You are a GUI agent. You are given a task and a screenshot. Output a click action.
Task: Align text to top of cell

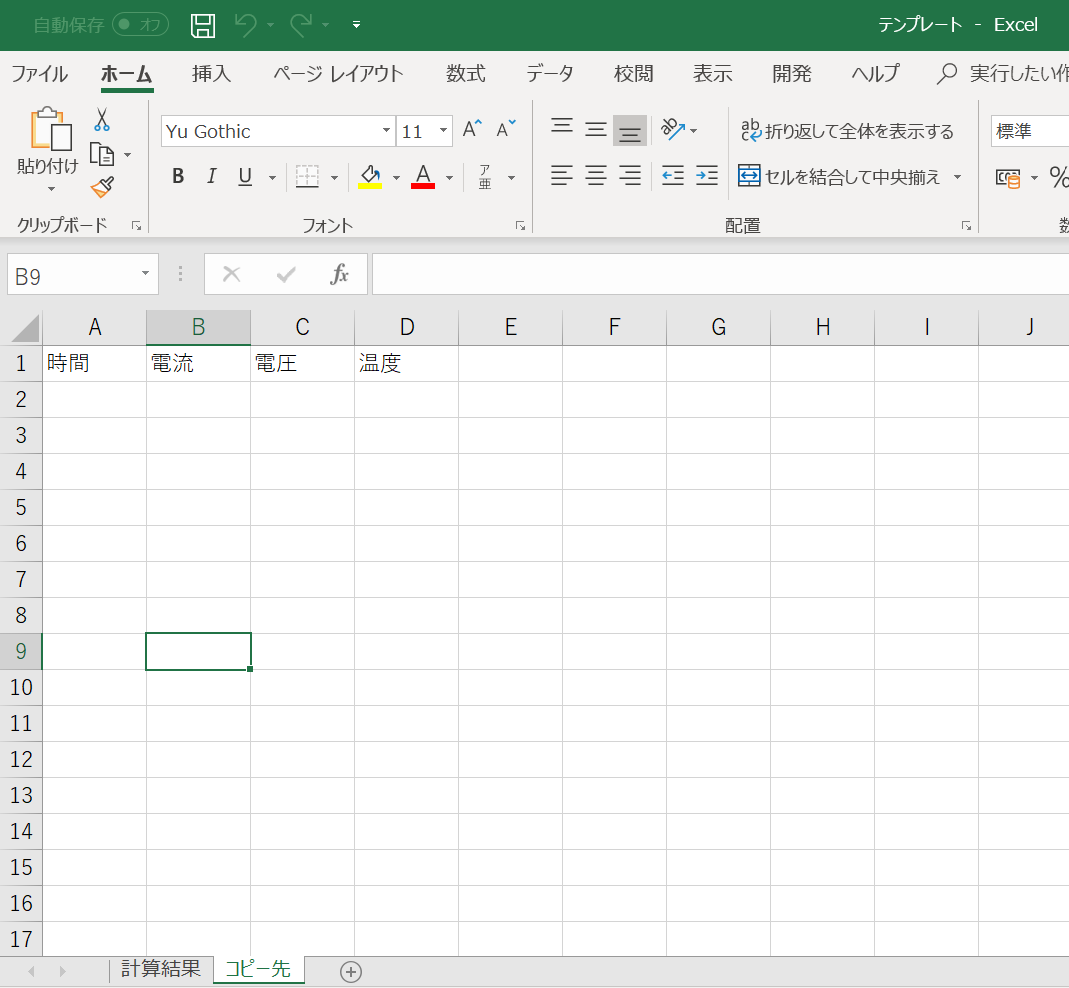point(562,129)
